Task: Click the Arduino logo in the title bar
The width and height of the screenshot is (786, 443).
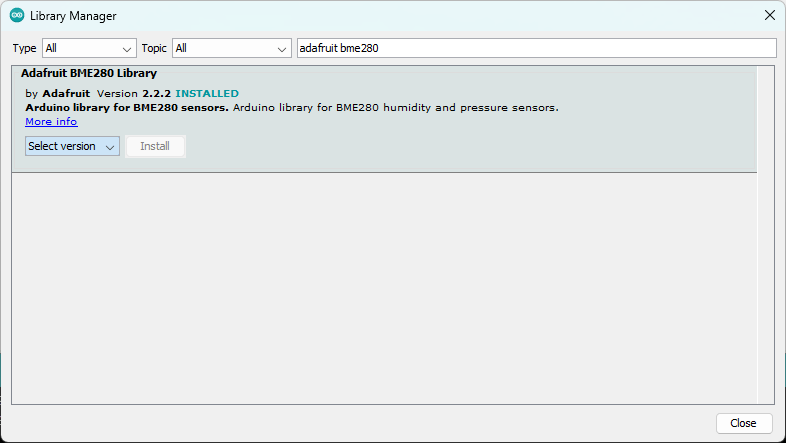Action: (17, 16)
